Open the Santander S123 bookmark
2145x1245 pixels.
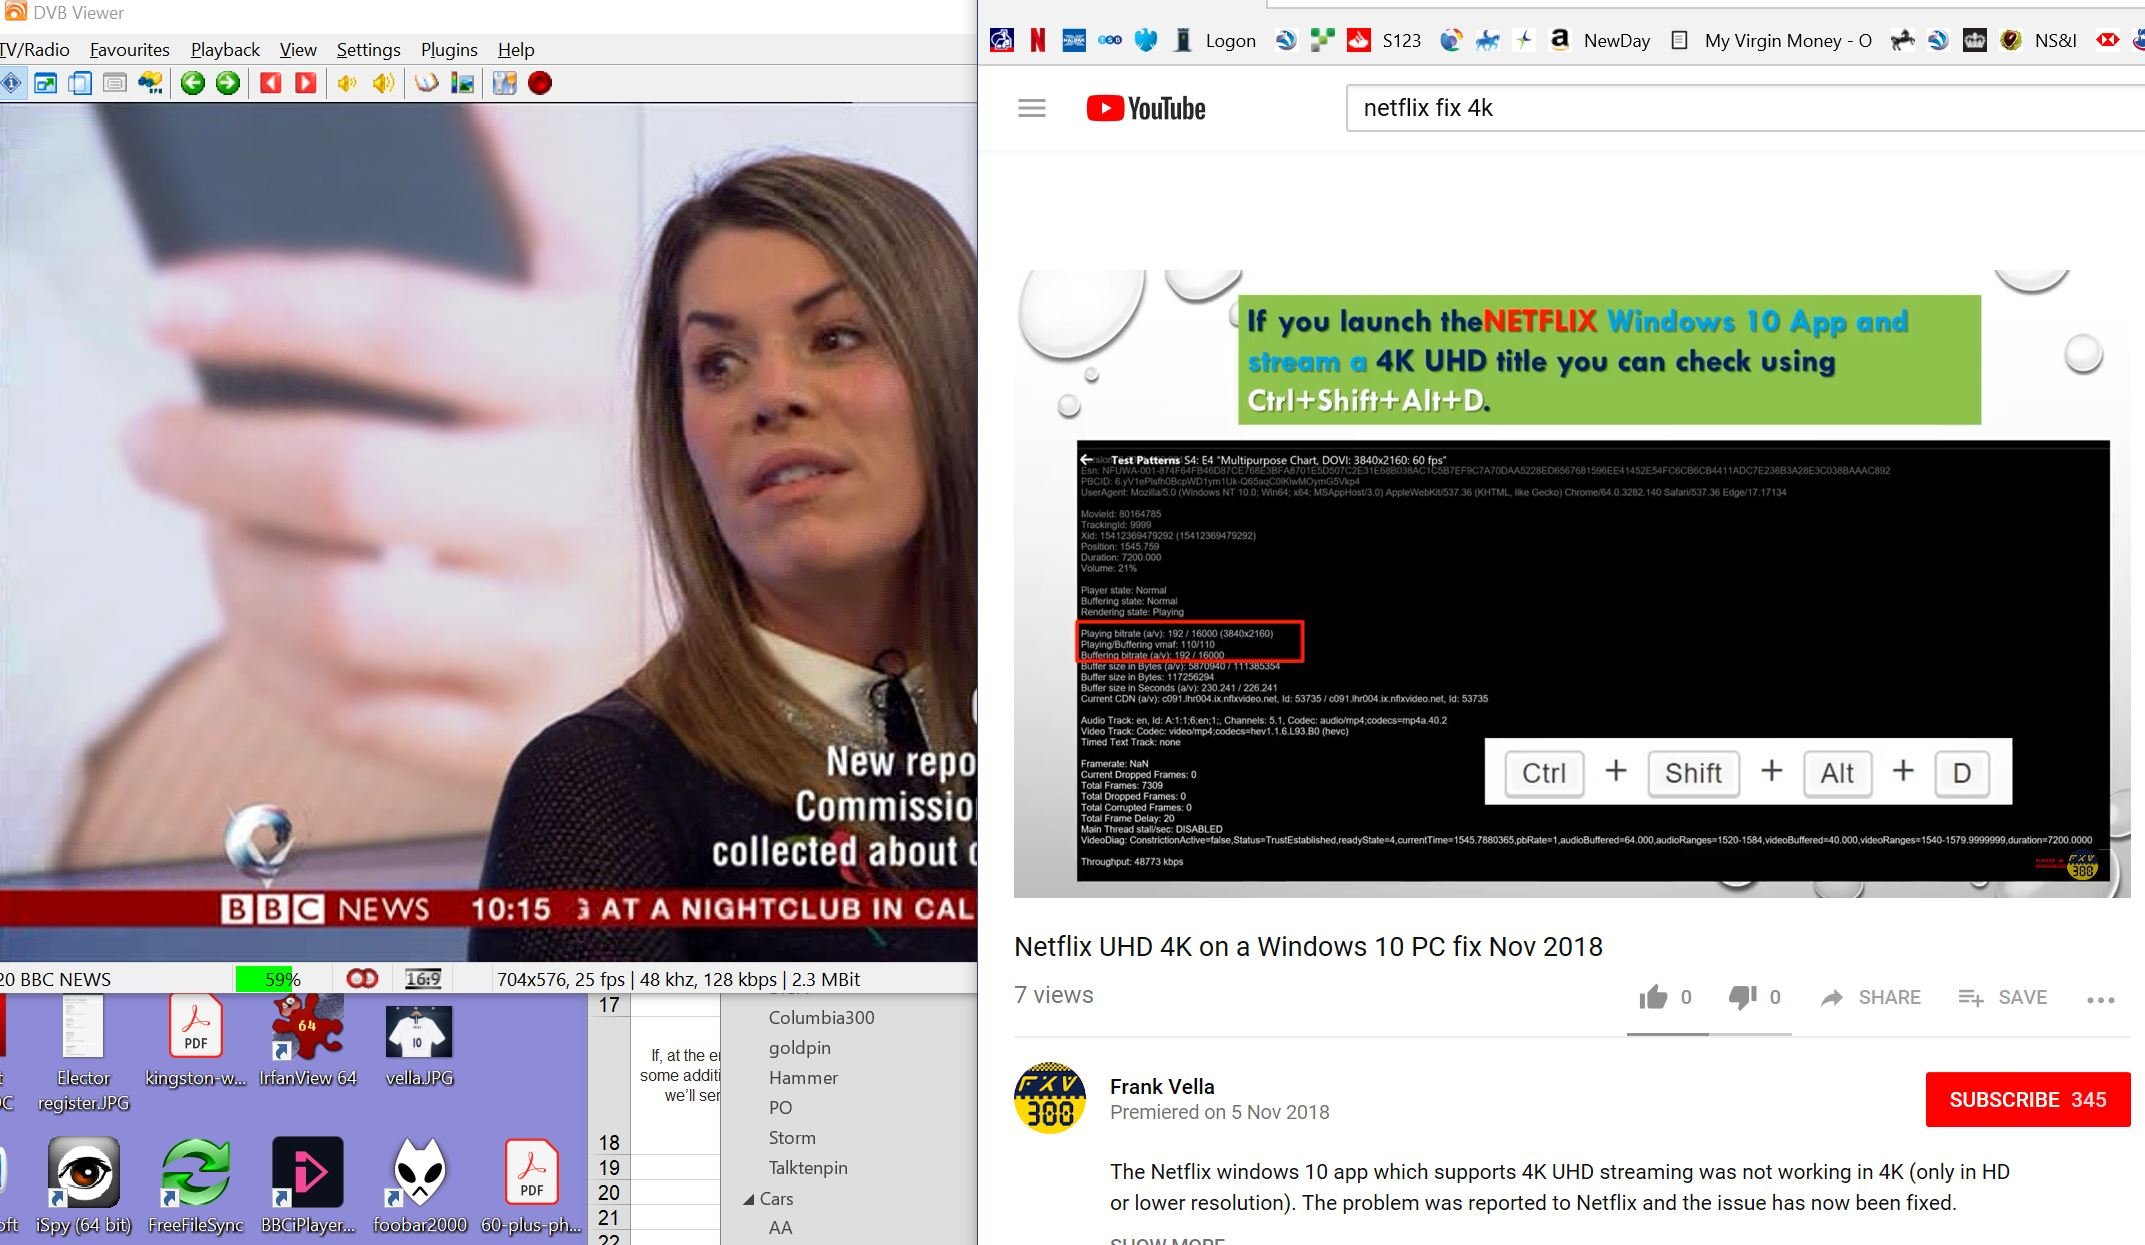[1384, 40]
